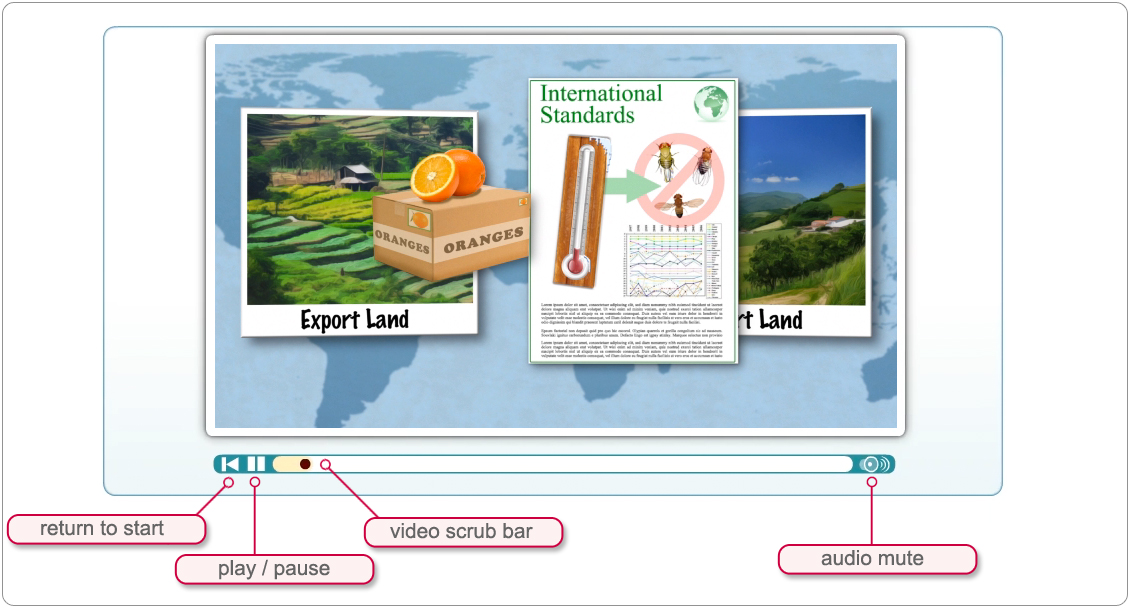Click the dark red scrub bar handle
This screenshot has height=614, width=1133.
coord(305,464)
